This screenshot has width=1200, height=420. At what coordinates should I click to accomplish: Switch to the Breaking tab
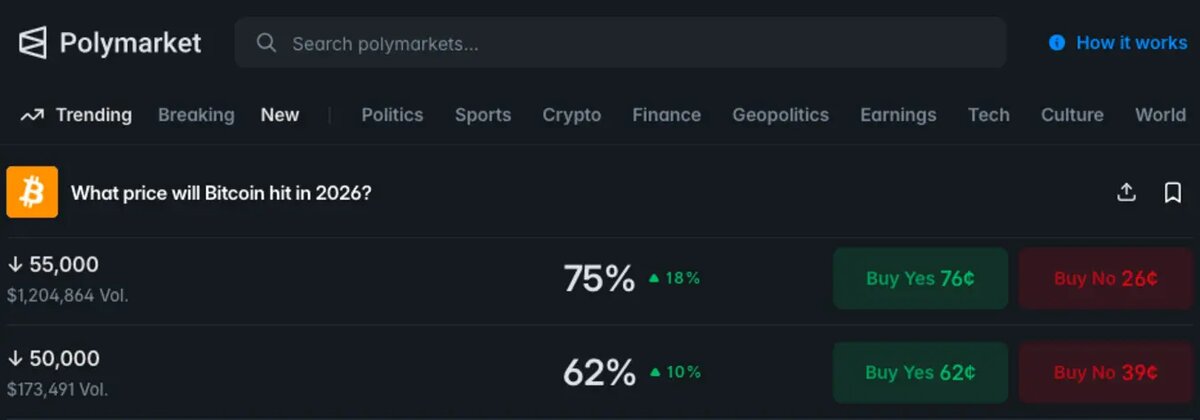(x=196, y=115)
